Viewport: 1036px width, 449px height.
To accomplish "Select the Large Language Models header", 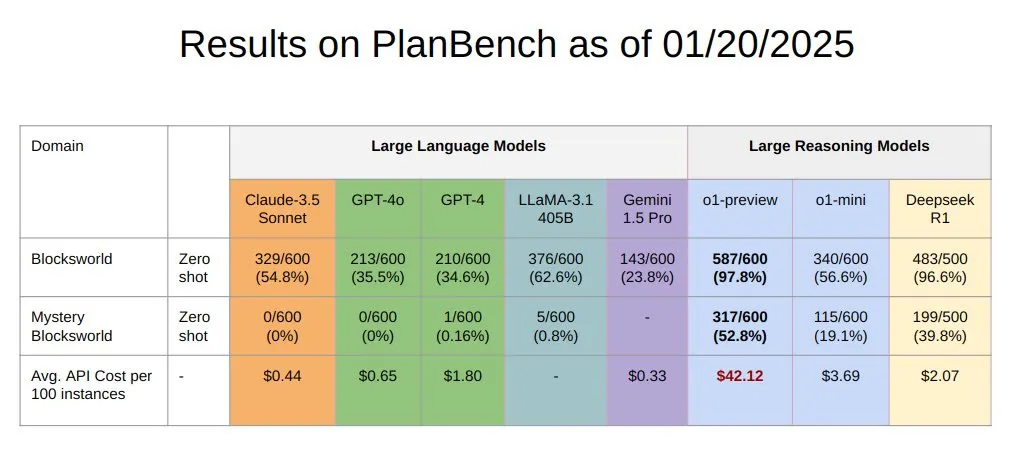I will point(458,146).
